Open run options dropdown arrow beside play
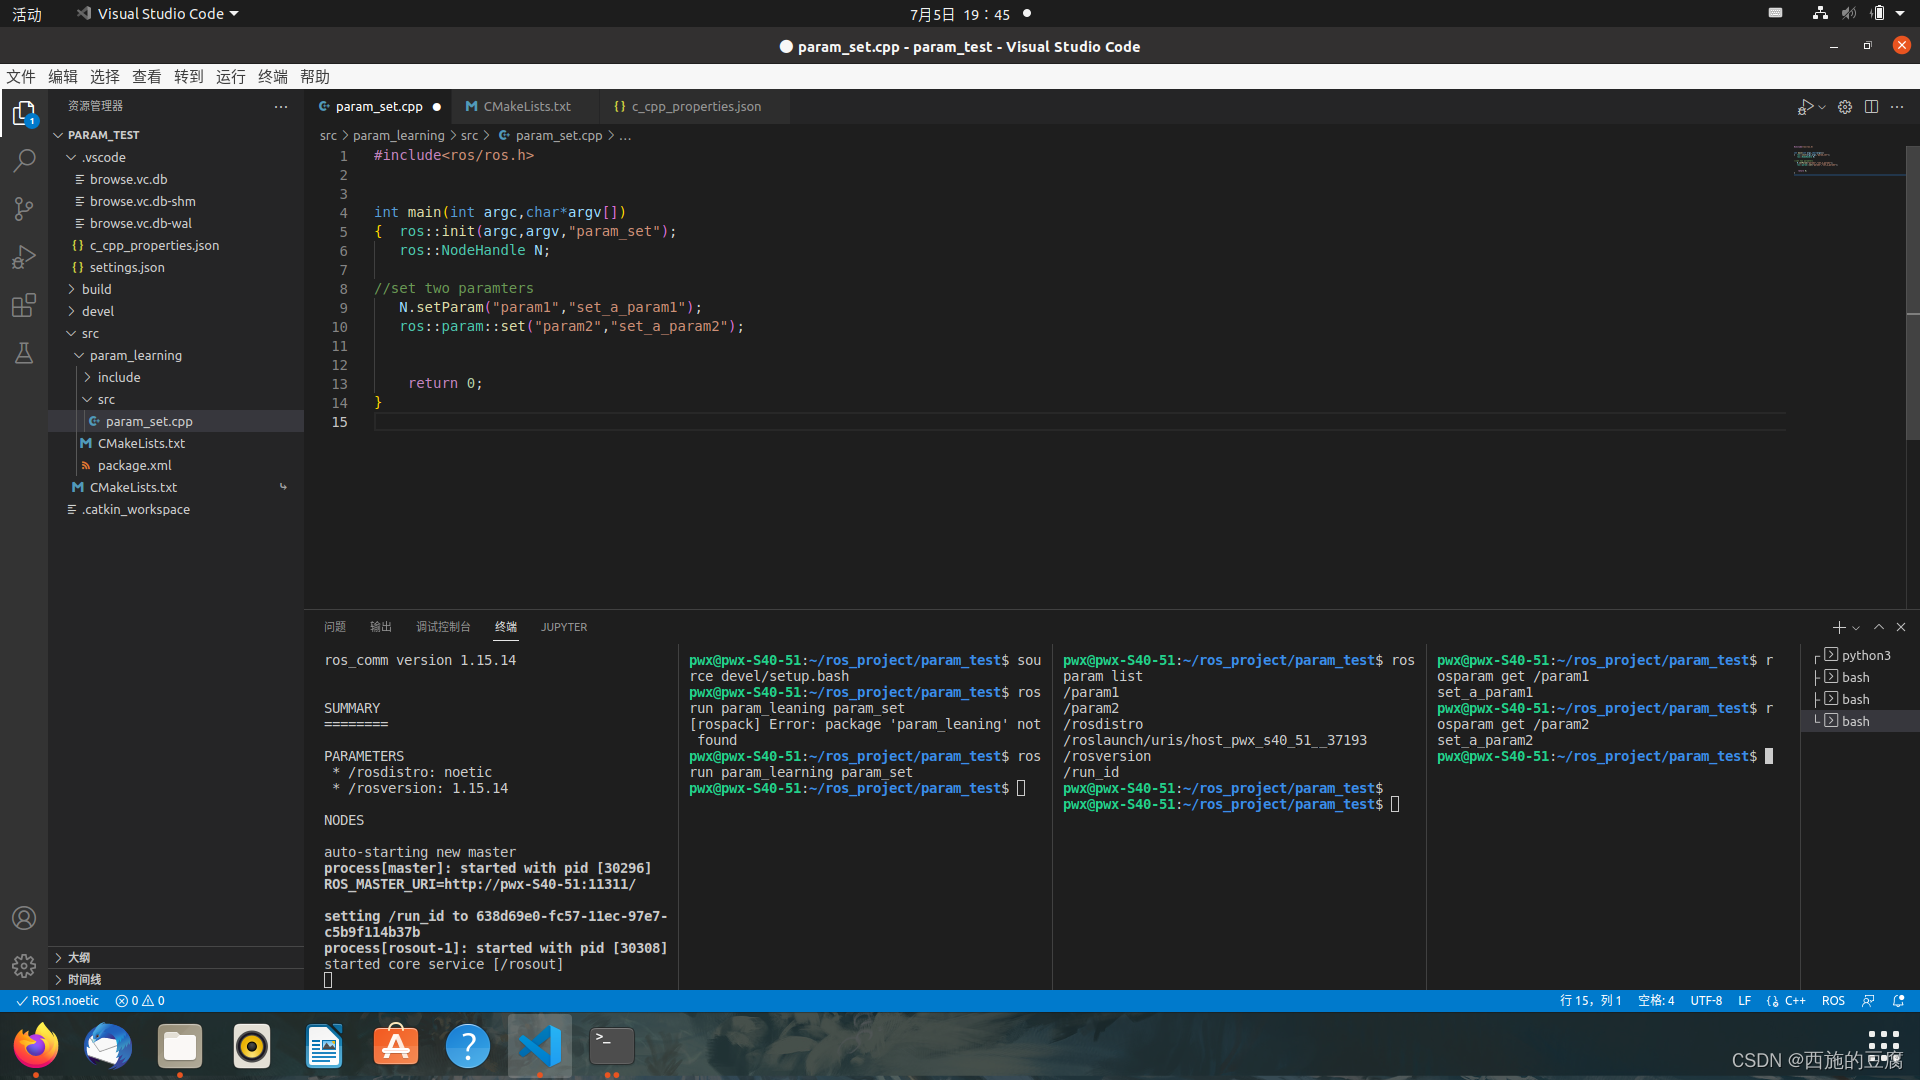Image resolution: width=1920 pixels, height=1080 pixels. tap(1822, 107)
